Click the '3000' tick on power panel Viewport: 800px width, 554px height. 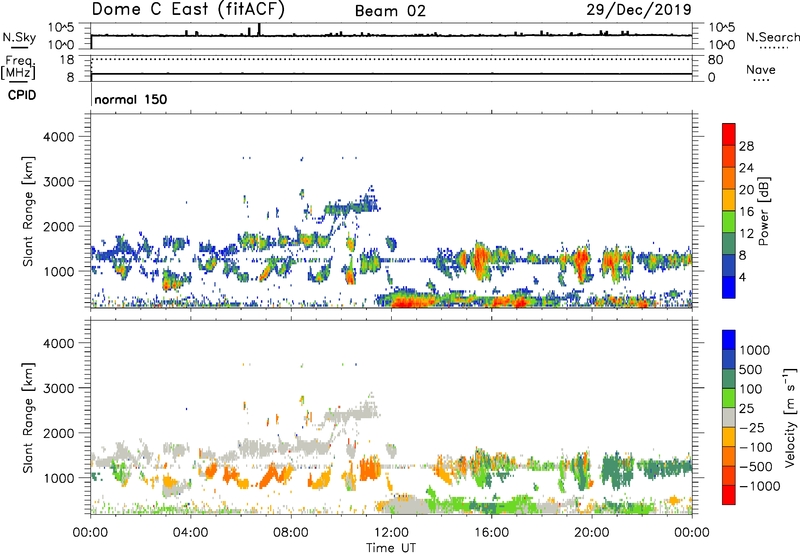[x=59, y=182]
